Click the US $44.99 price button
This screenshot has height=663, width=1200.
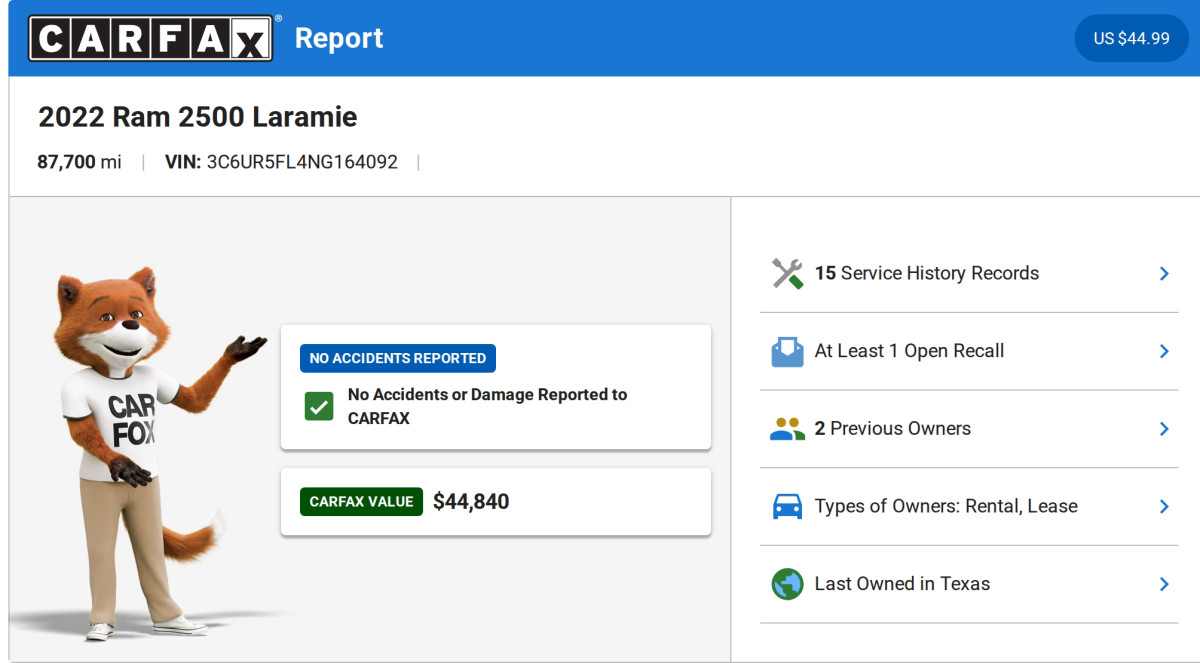(1131, 38)
